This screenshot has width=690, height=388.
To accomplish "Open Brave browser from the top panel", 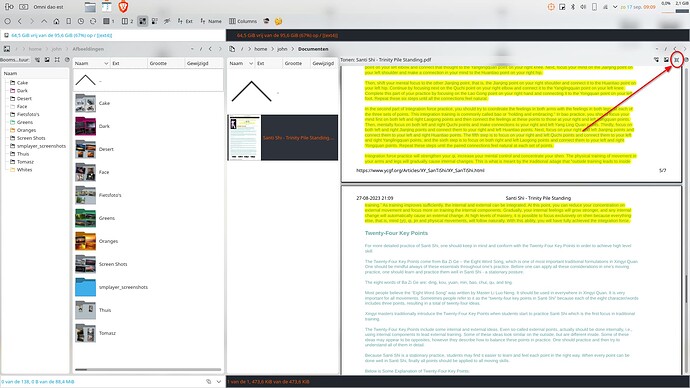I will point(123,7).
